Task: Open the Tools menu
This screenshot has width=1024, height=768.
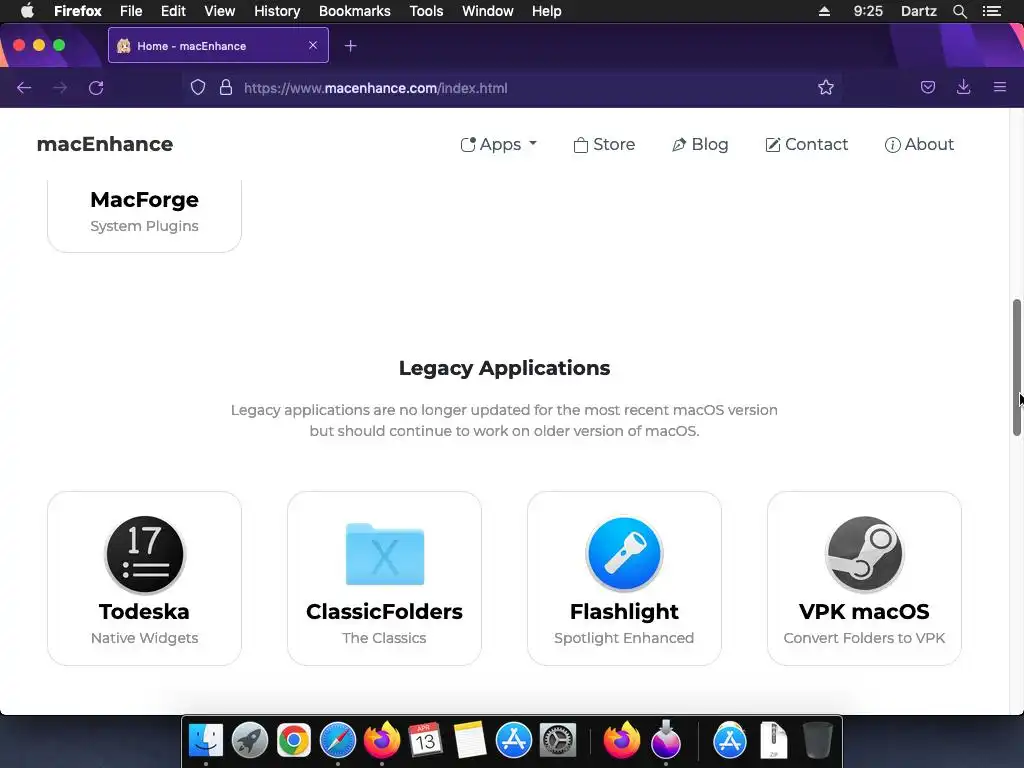Action: [x=426, y=11]
